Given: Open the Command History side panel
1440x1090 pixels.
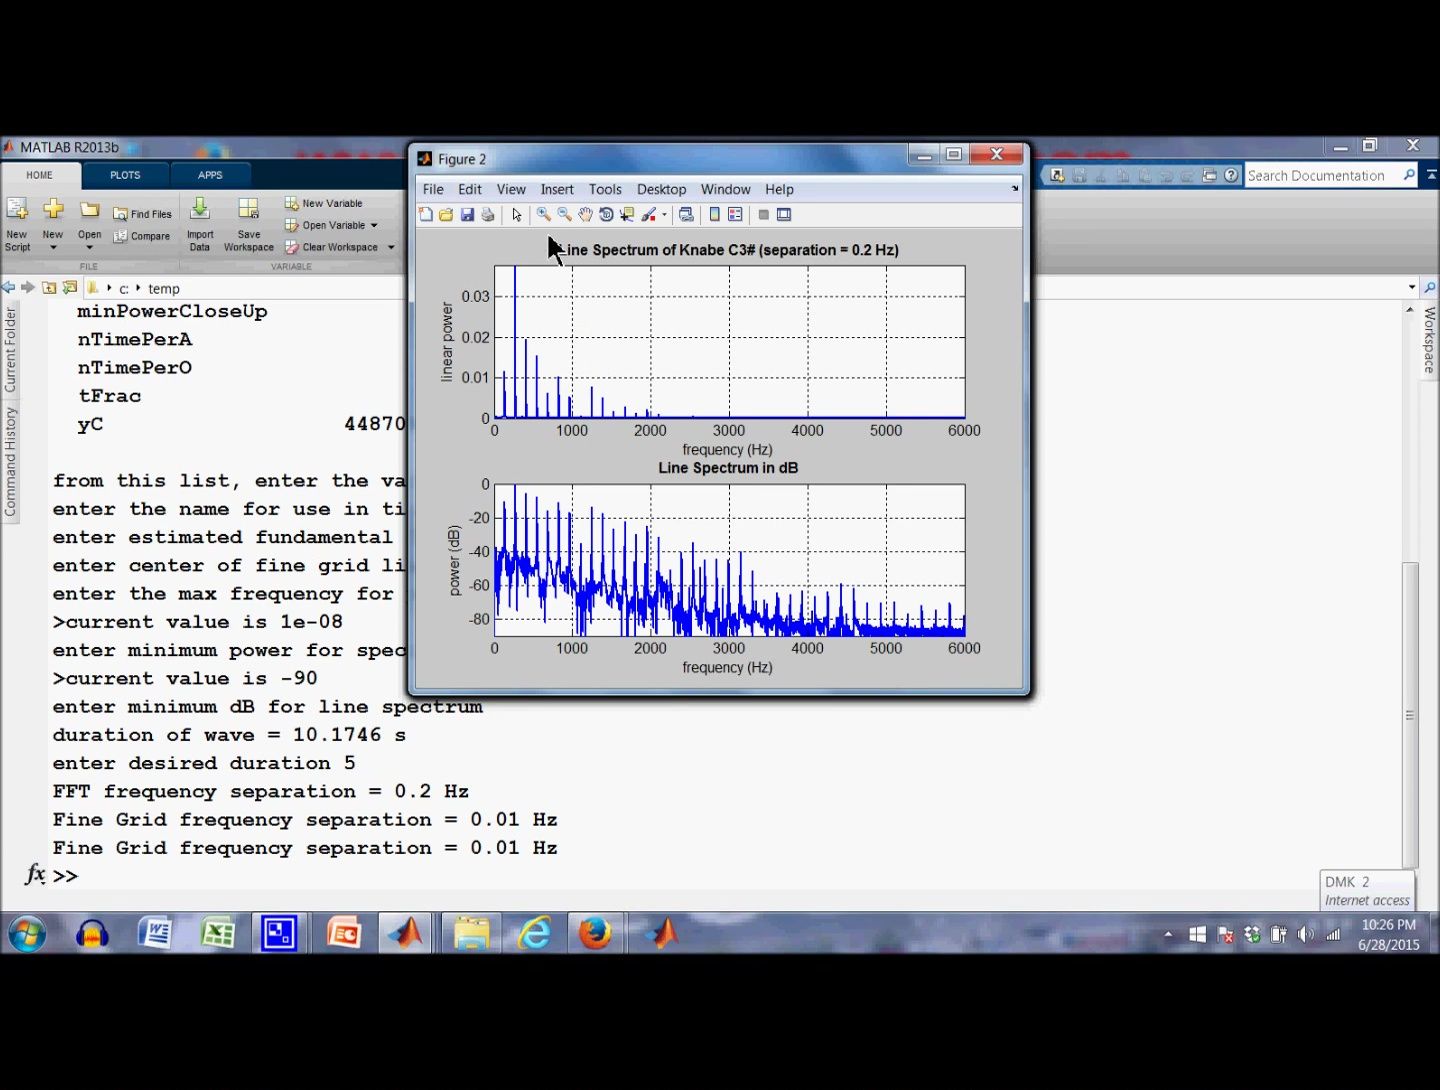Looking at the screenshot, I should (x=10, y=461).
